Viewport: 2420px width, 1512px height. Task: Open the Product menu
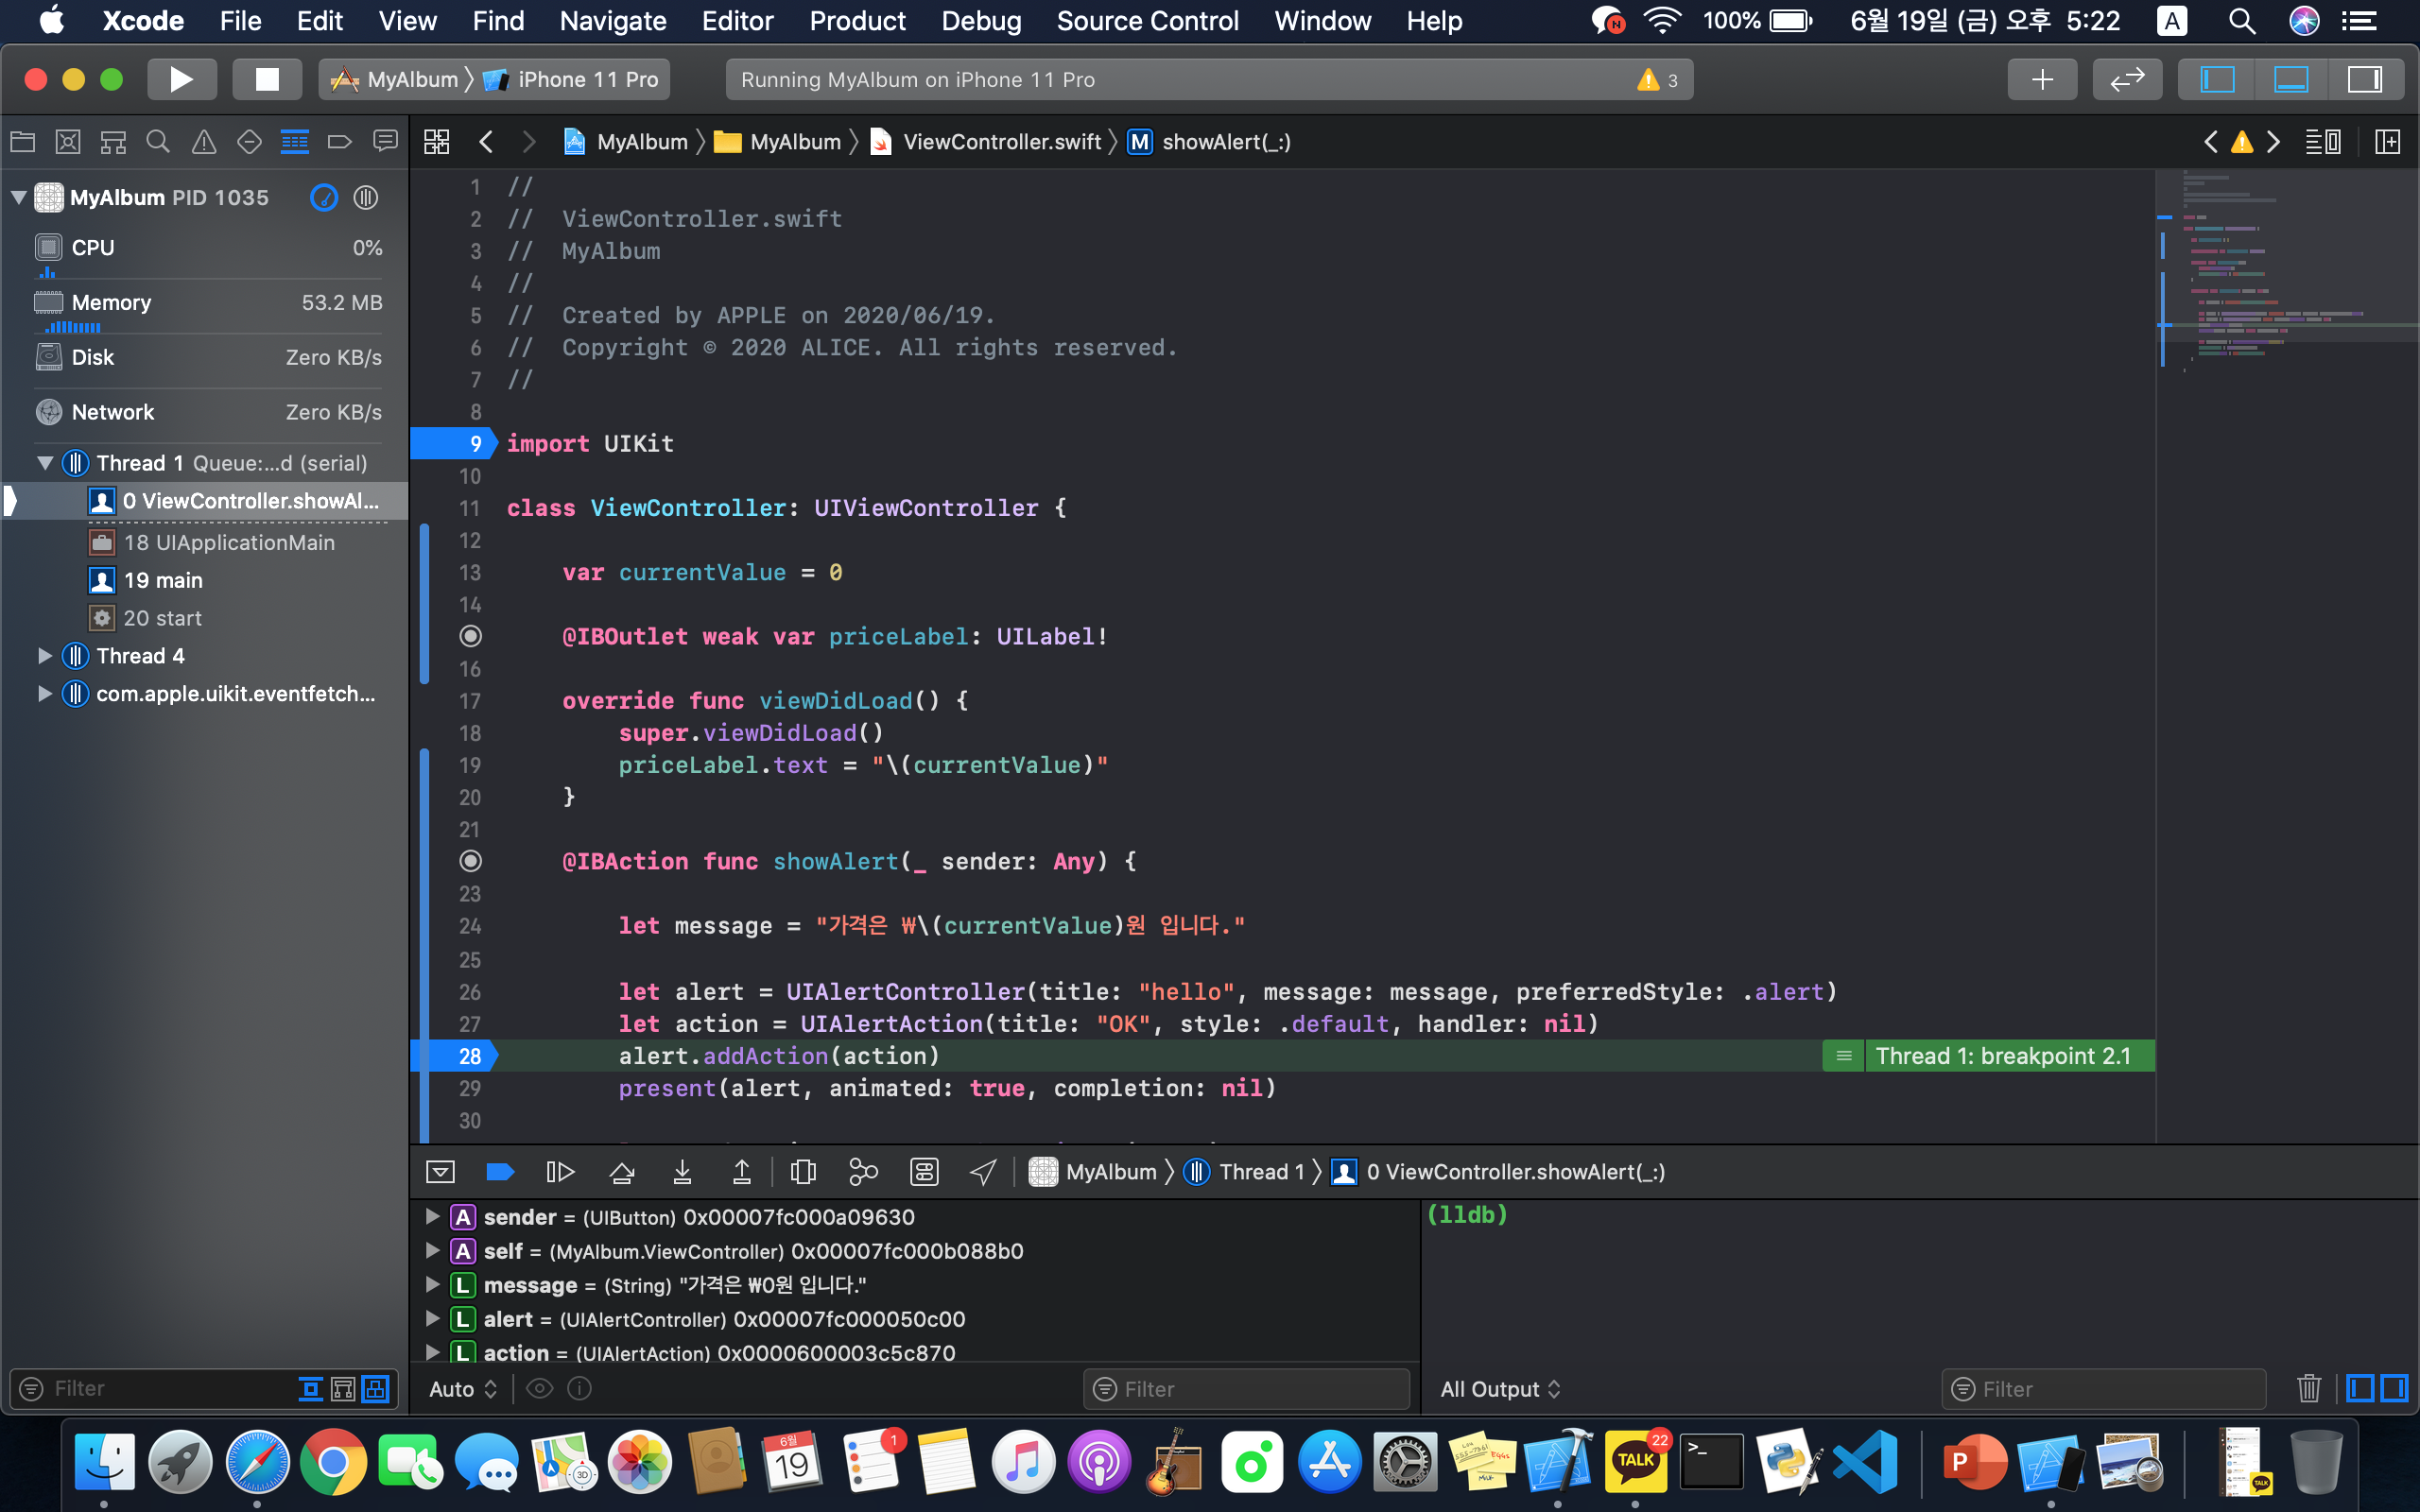pyautogui.click(x=857, y=21)
